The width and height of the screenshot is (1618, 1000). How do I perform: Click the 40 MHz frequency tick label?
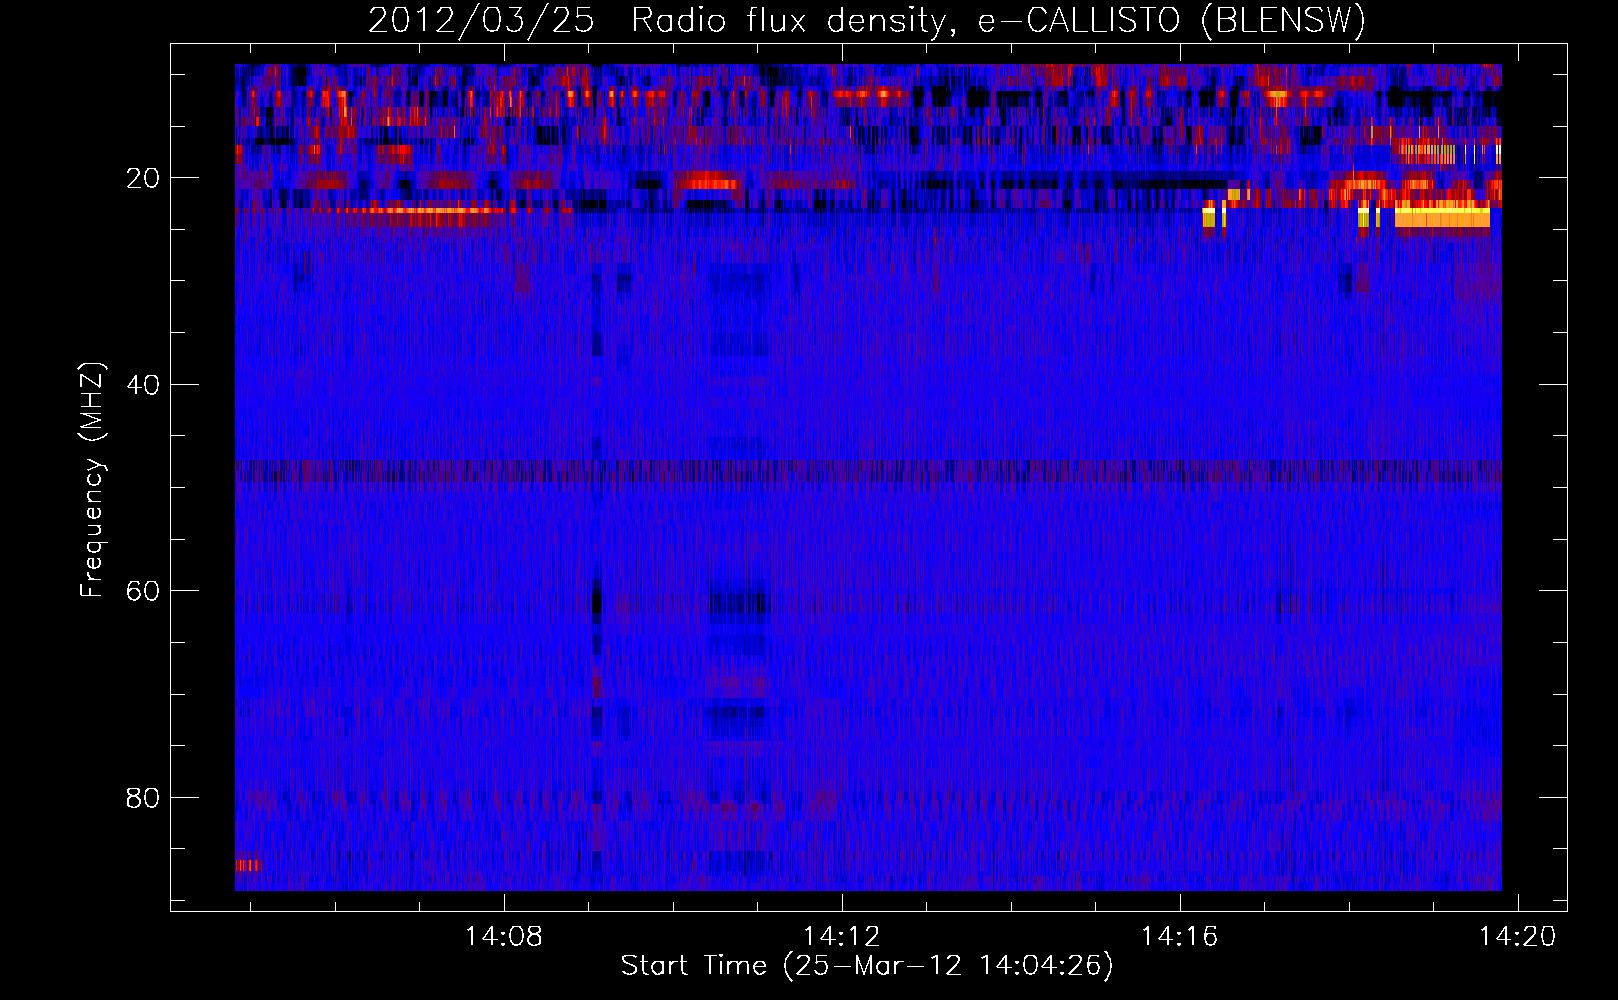(144, 385)
